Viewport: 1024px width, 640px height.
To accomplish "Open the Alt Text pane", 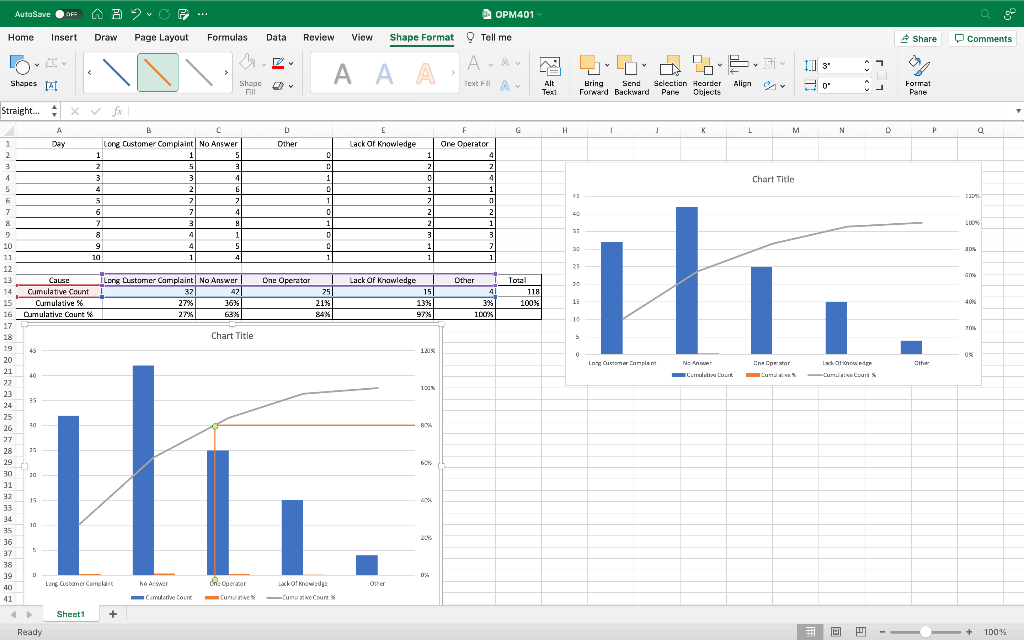I will click(x=549, y=68).
